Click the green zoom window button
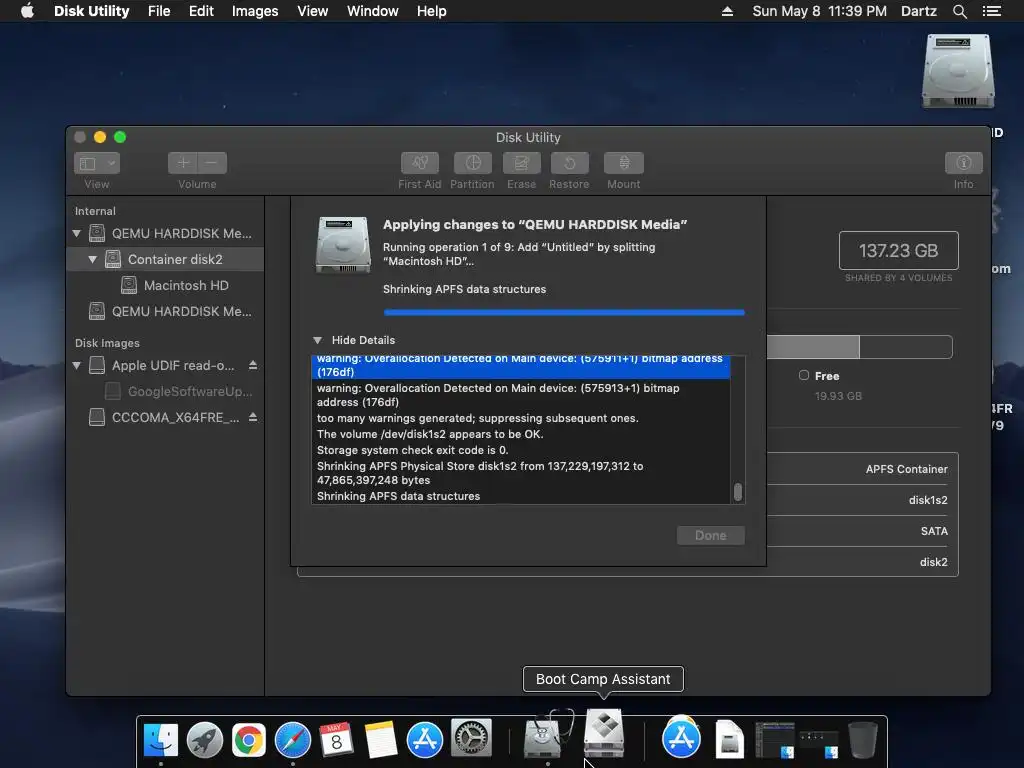 (x=120, y=136)
